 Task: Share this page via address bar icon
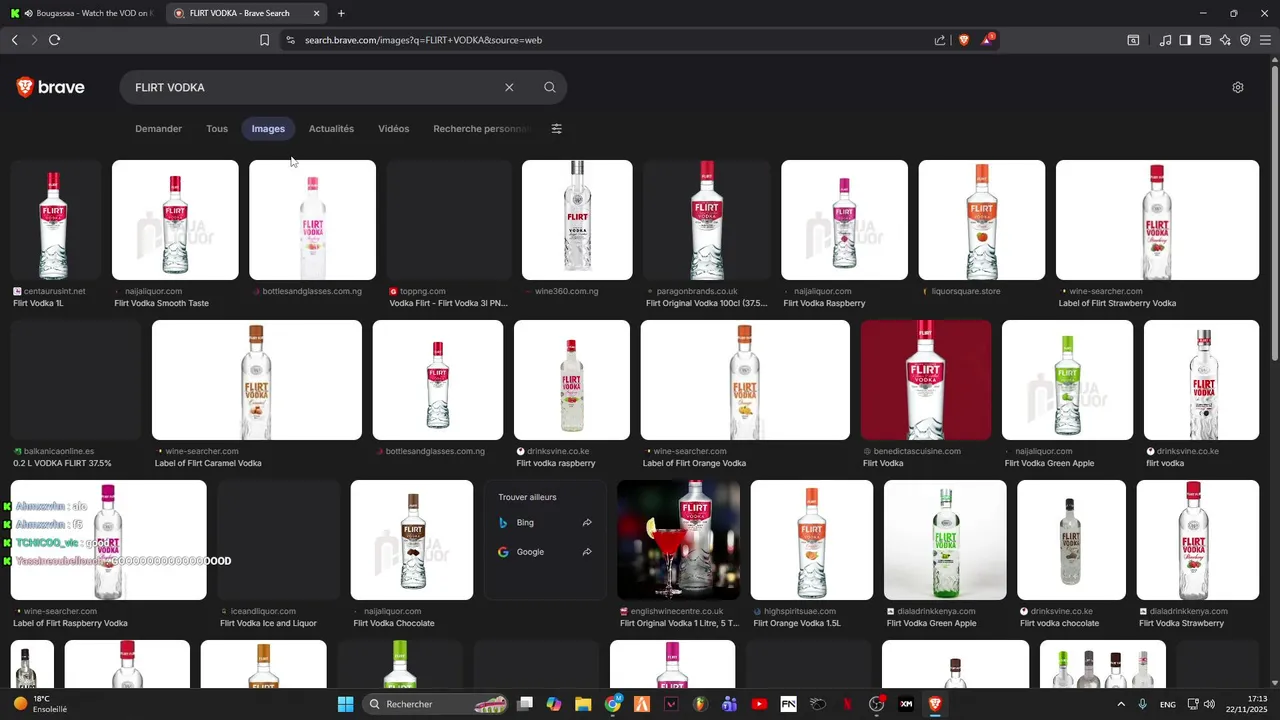[940, 40]
